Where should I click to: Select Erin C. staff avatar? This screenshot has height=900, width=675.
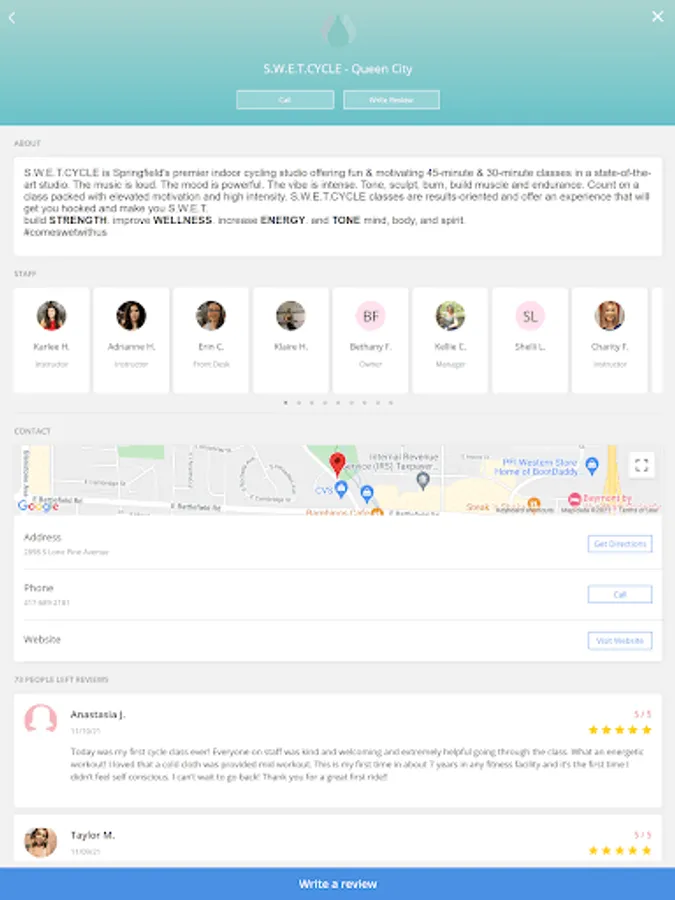(x=211, y=316)
